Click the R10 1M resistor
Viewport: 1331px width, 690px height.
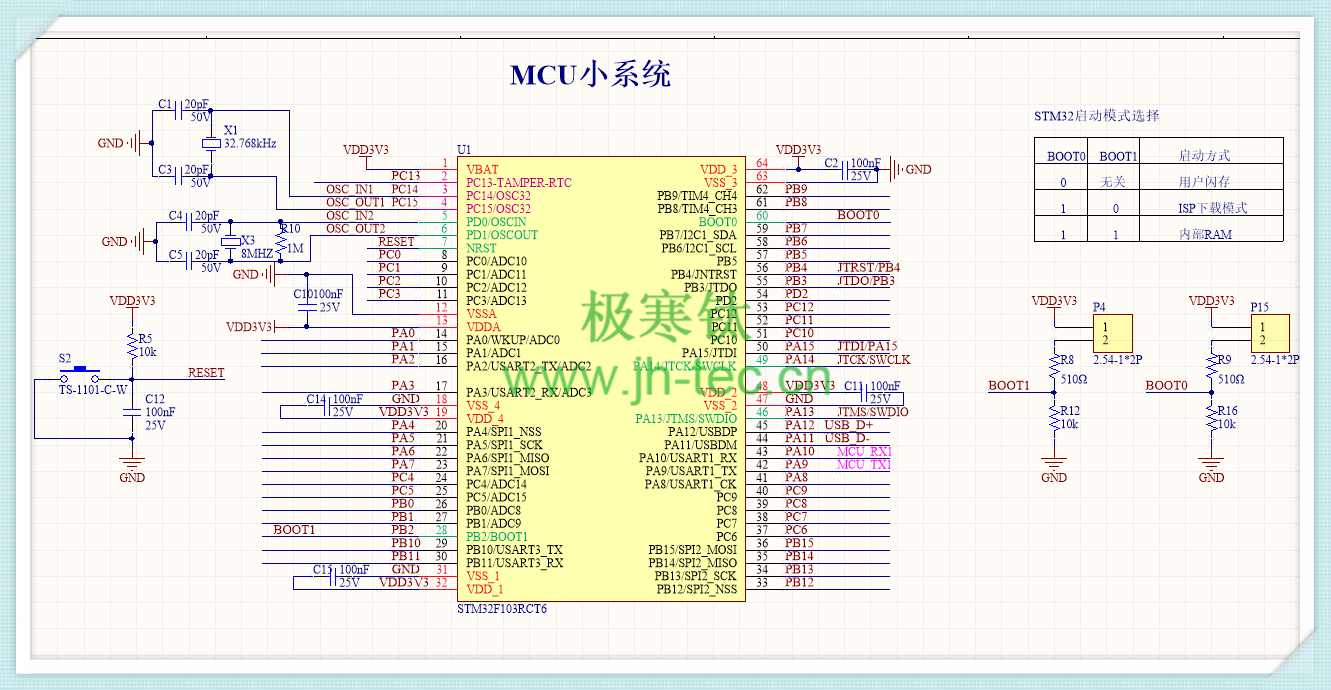[x=283, y=241]
